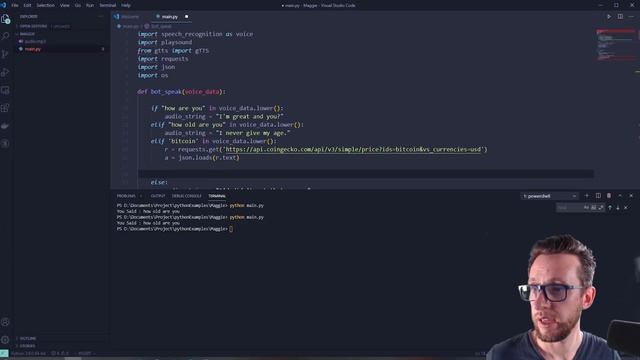Open the Terminal menu
The height and width of the screenshot is (360, 640).
(x=108, y=5)
